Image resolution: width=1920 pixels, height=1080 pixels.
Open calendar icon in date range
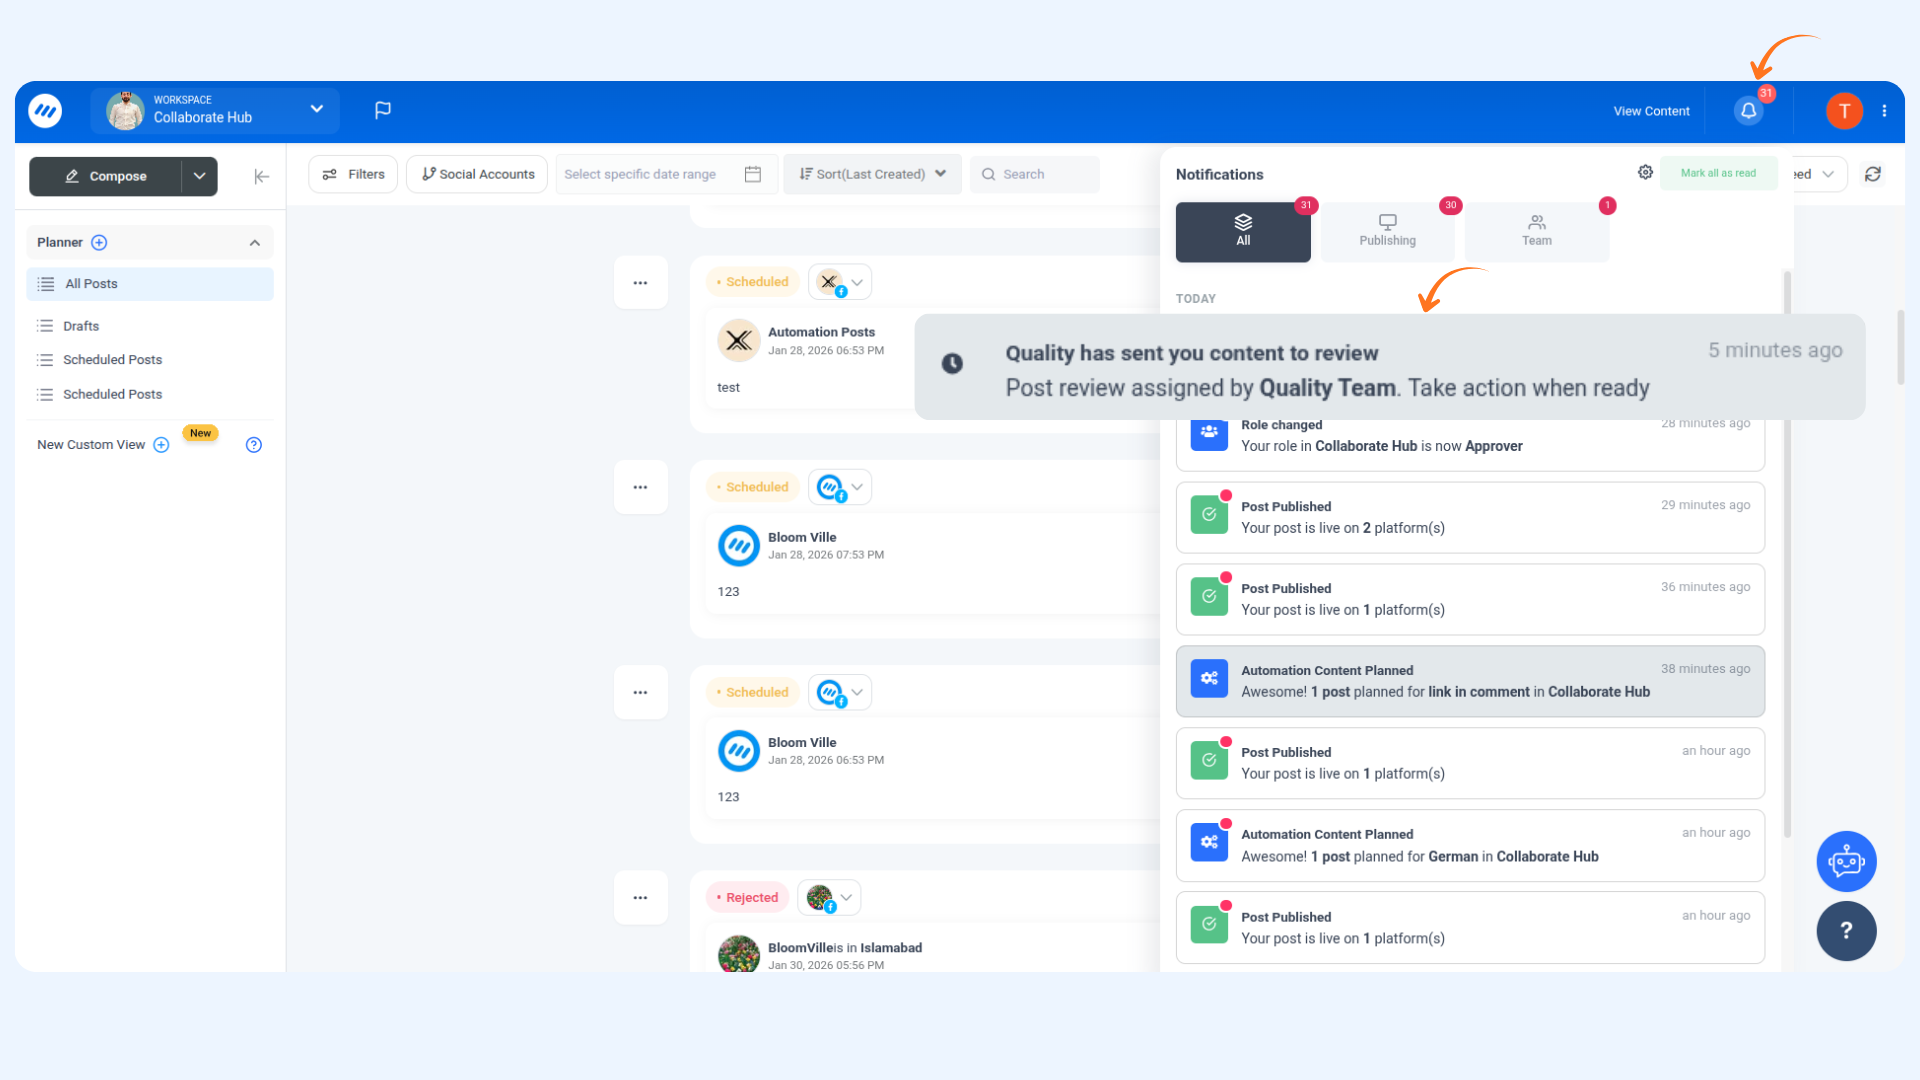pyautogui.click(x=753, y=174)
